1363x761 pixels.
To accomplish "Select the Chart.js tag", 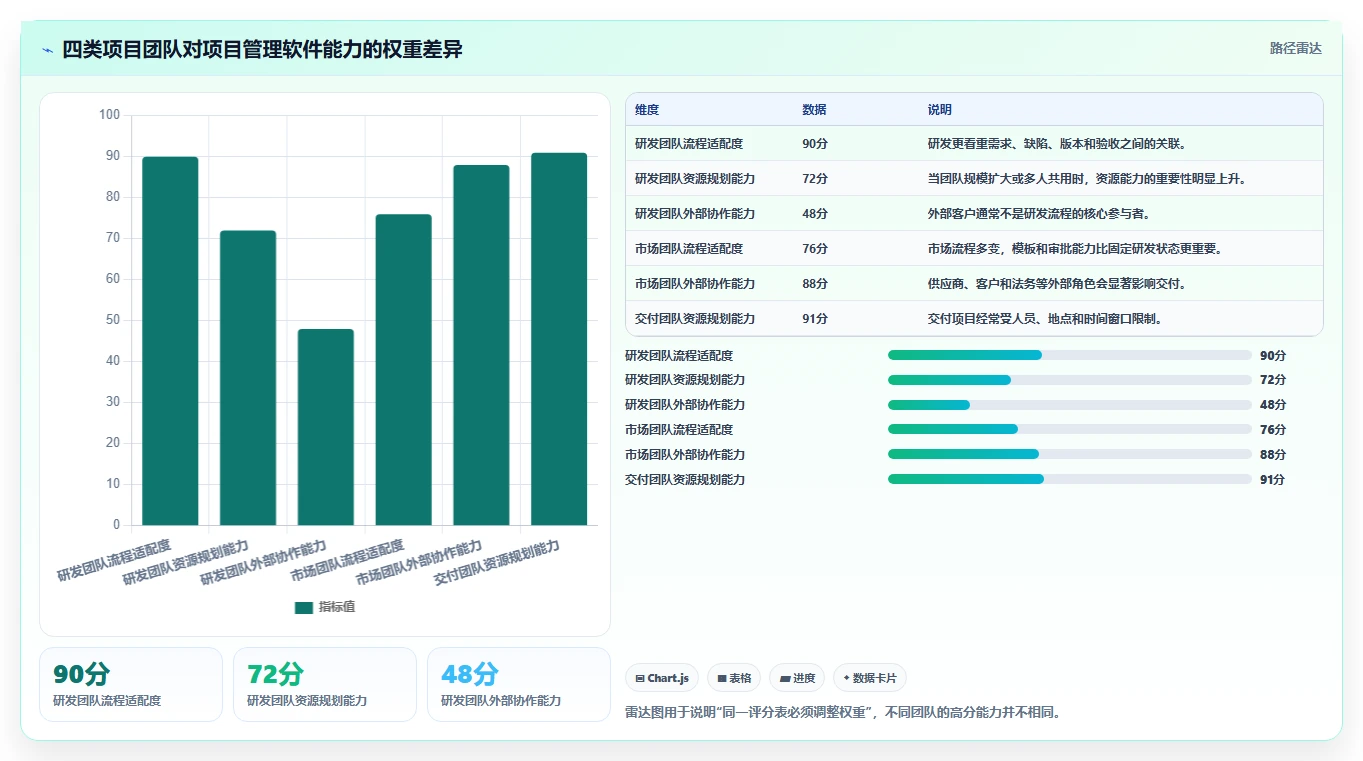I will click(x=662, y=678).
